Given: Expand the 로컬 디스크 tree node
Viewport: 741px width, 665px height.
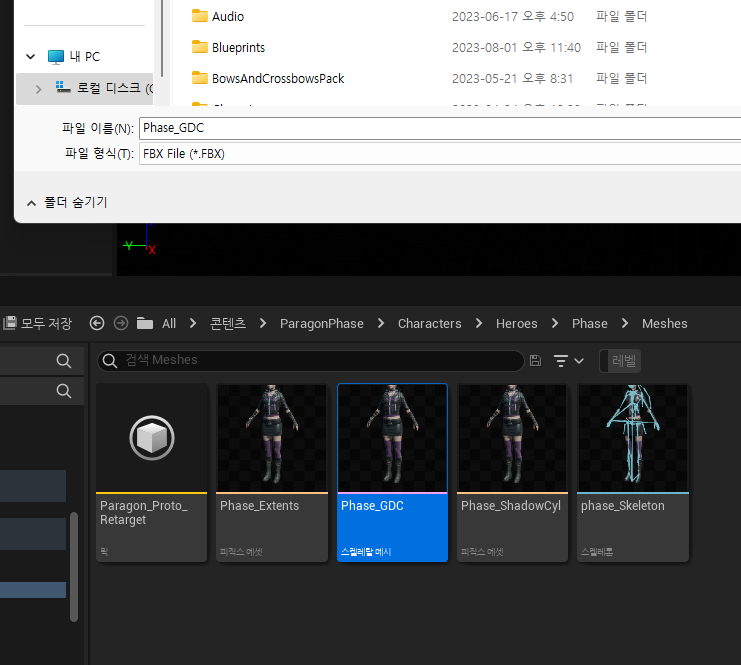Looking at the screenshot, I should [x=38, y=88].
